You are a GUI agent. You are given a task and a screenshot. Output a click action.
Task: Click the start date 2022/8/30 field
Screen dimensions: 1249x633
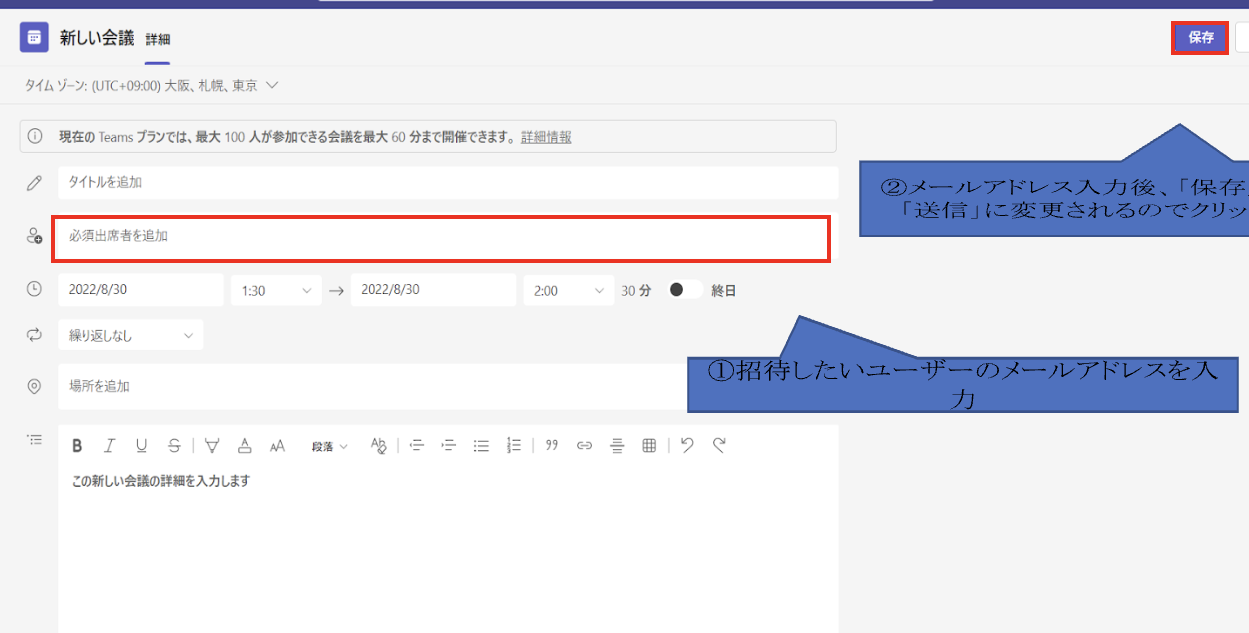click(141, 290)
